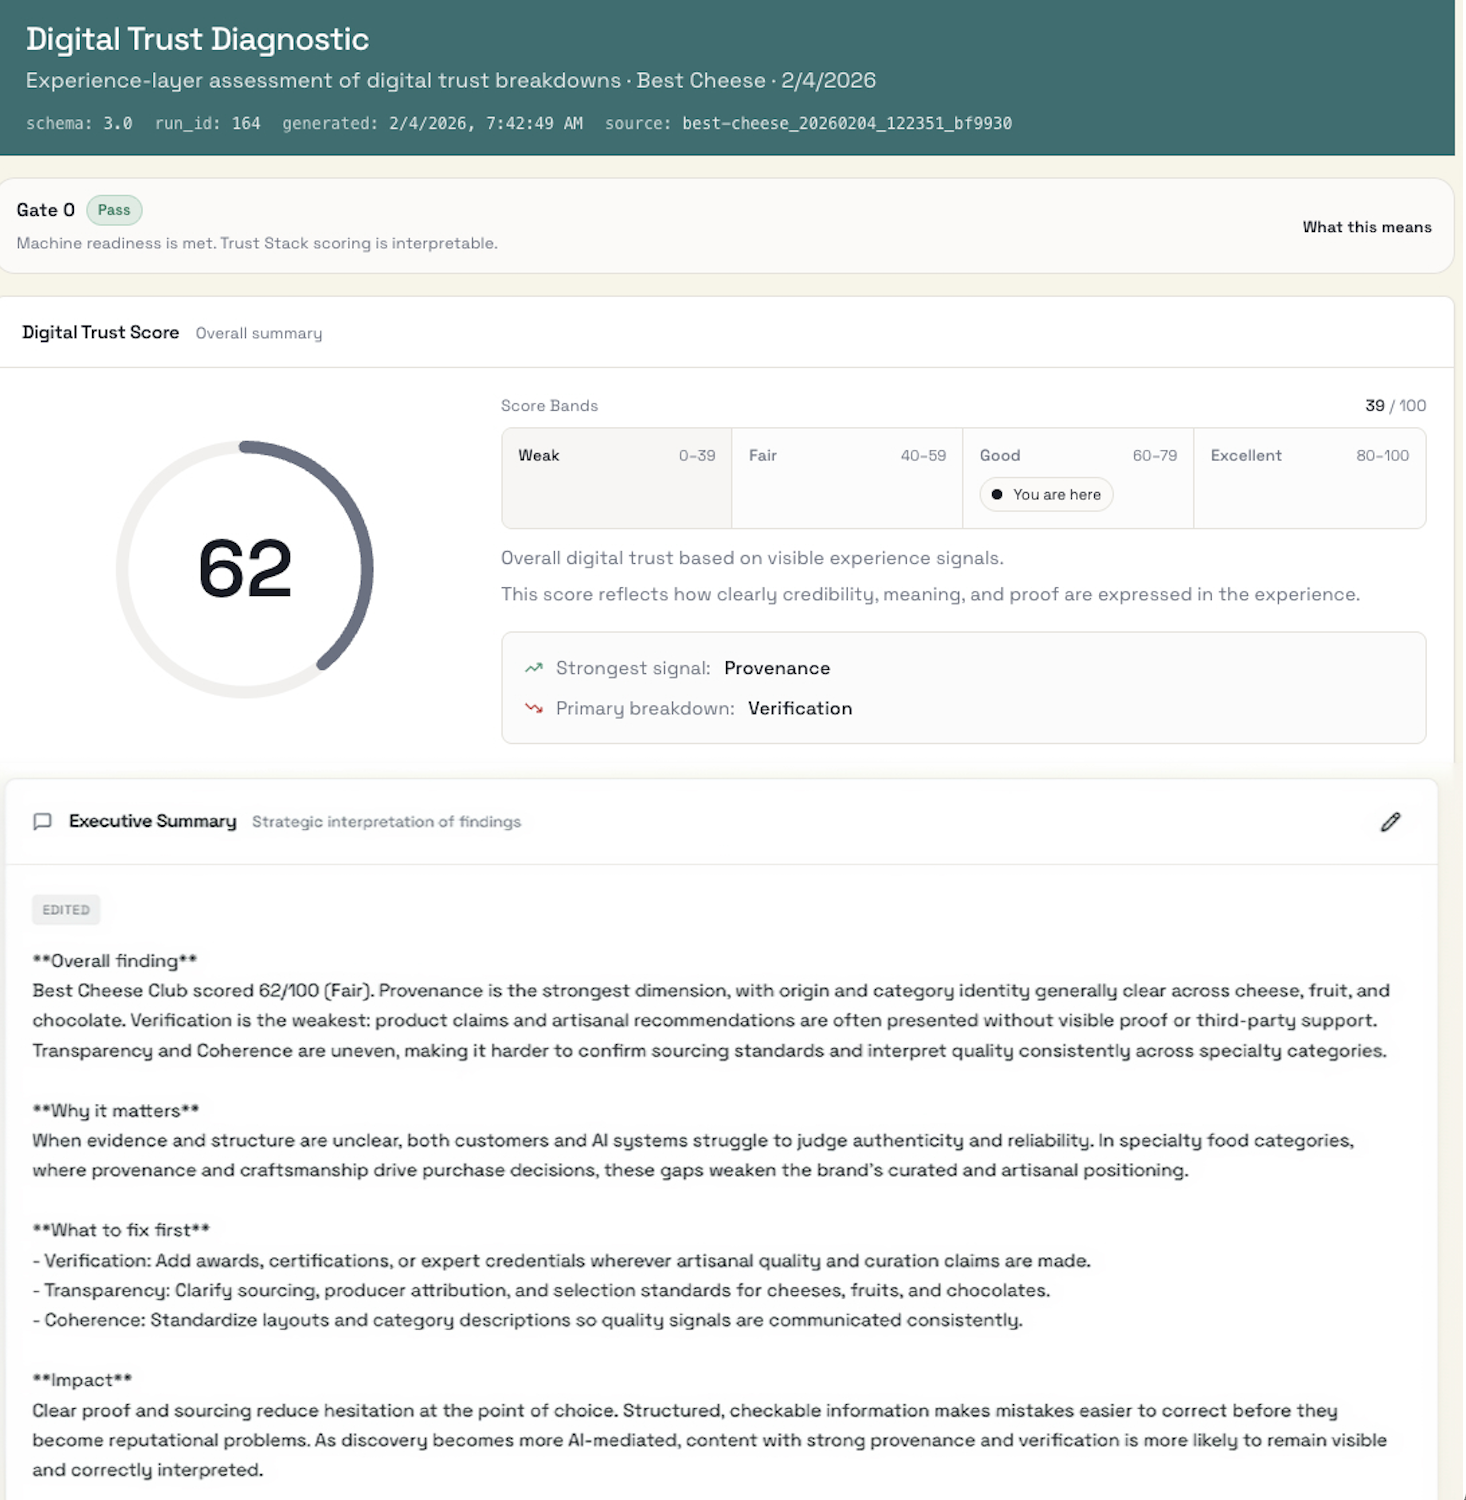
Task: Click the You are here dot marker
Action: pyautogui.click(x=996, y=494)
